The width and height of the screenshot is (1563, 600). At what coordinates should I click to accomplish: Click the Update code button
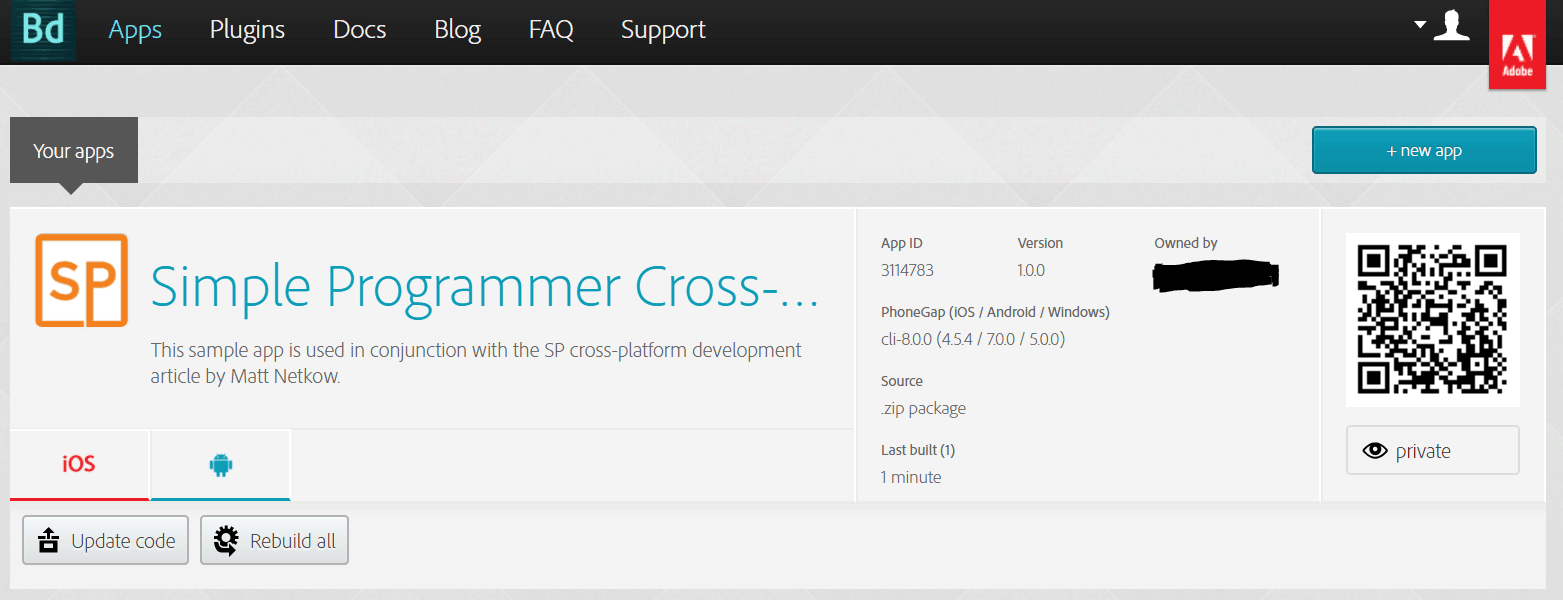pyautogui.click(x=105, y=541)
